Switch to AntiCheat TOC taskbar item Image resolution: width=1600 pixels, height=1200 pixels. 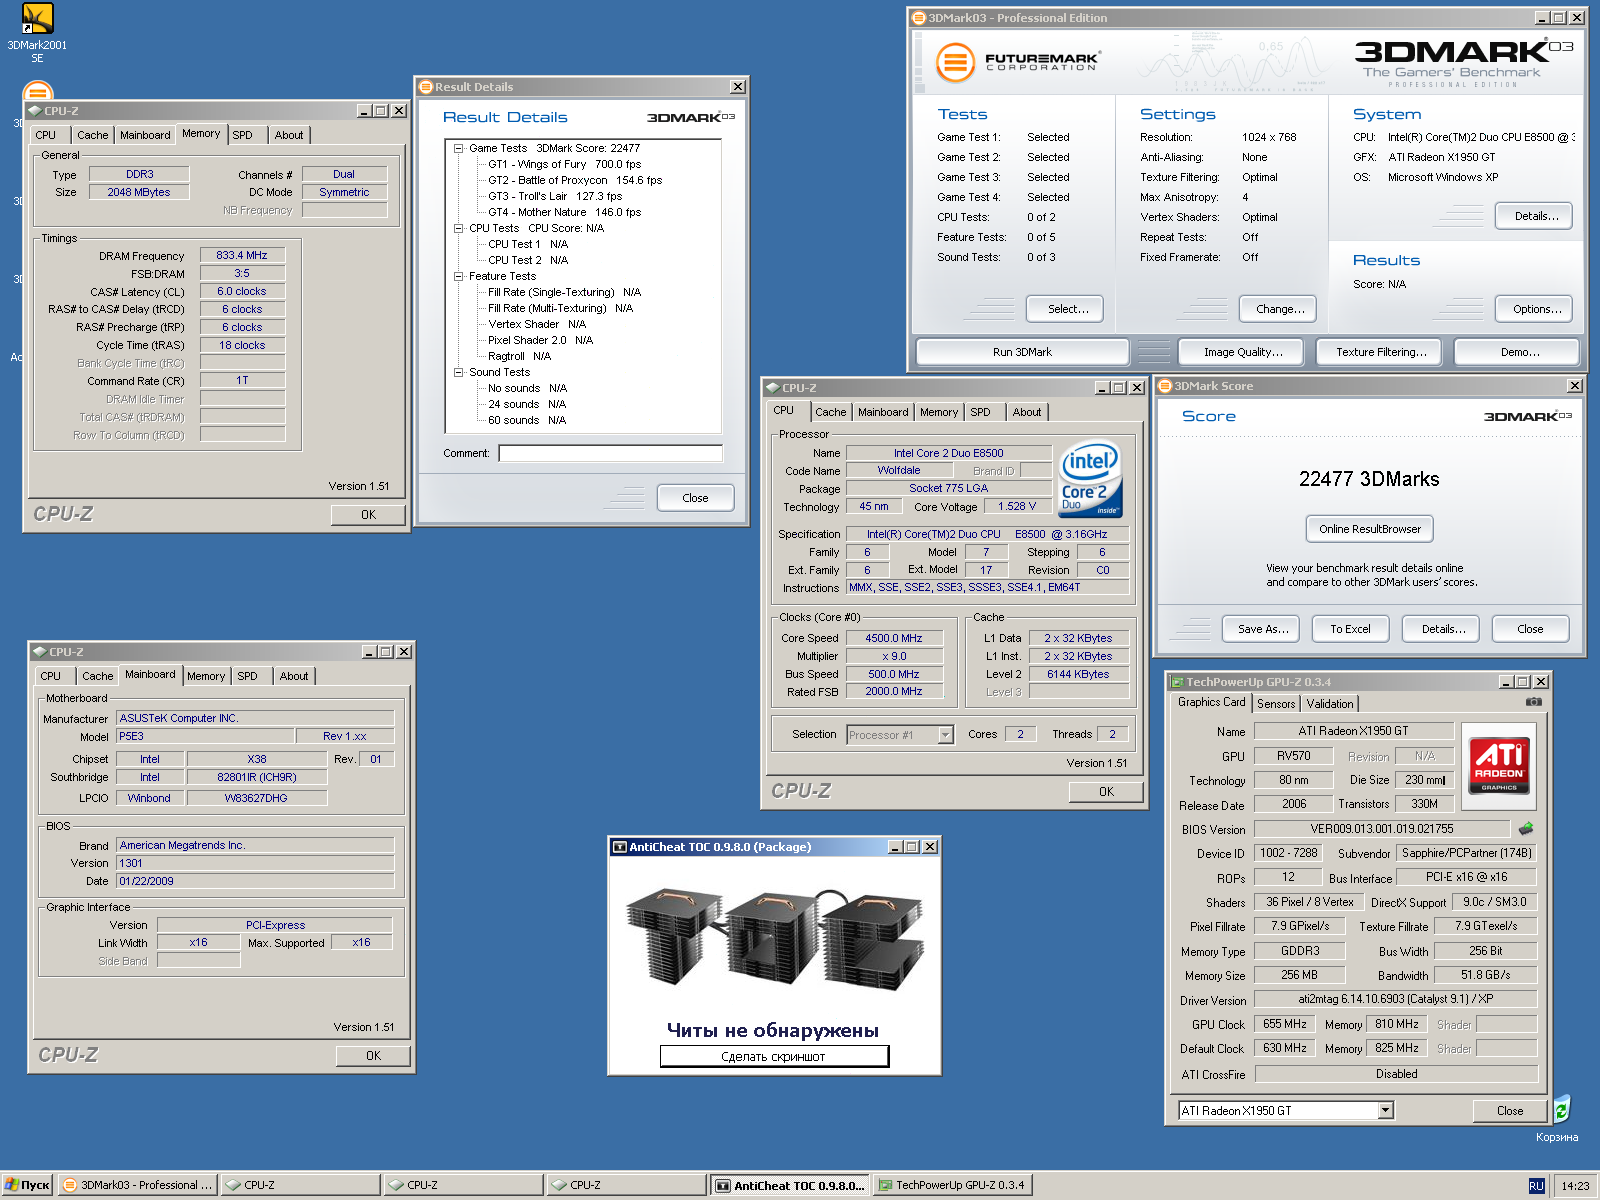(790, 1185)
